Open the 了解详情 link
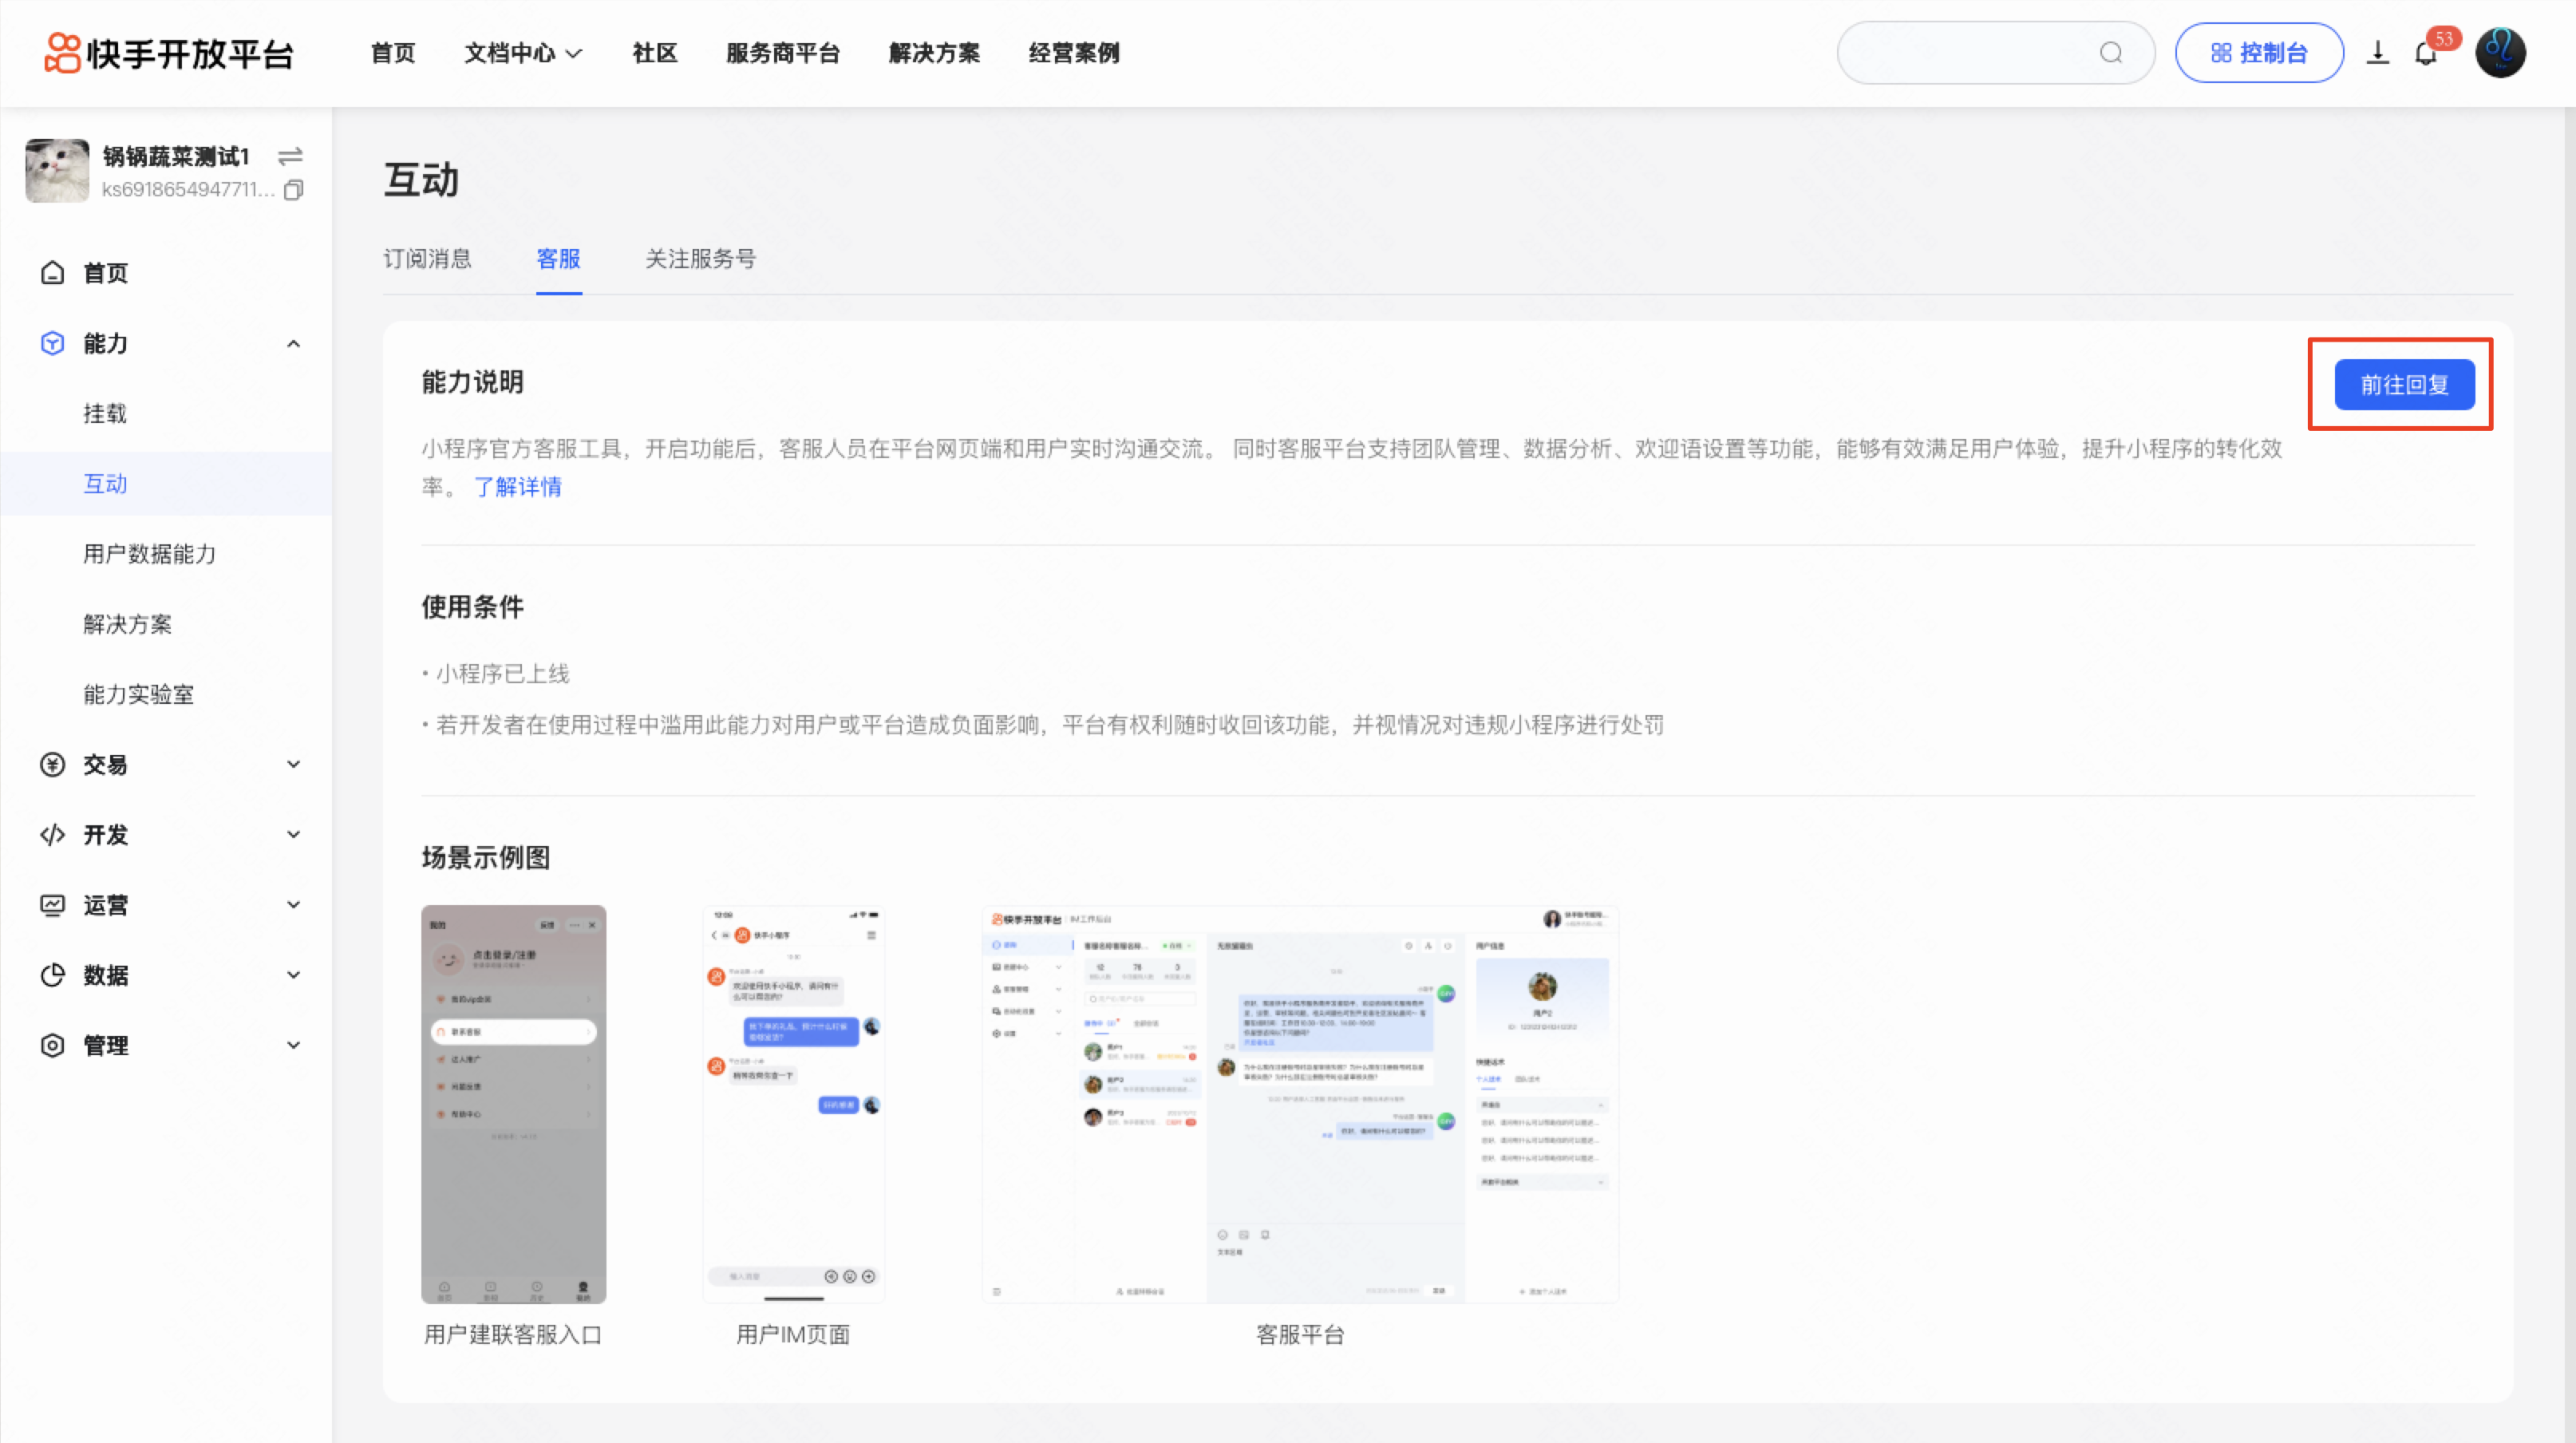Screen dimensions: 2576x1443 517,487
